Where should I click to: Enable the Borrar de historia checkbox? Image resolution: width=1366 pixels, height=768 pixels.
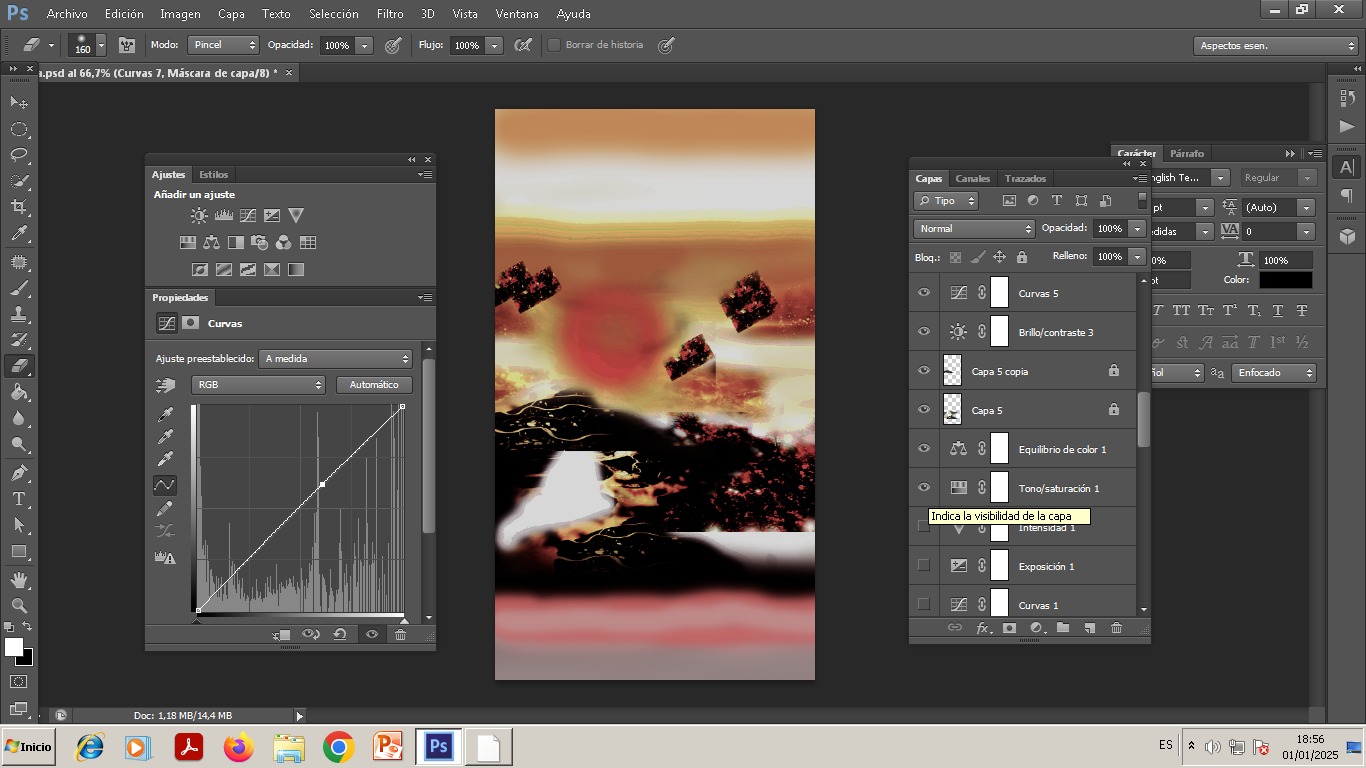tap(554, 45)
